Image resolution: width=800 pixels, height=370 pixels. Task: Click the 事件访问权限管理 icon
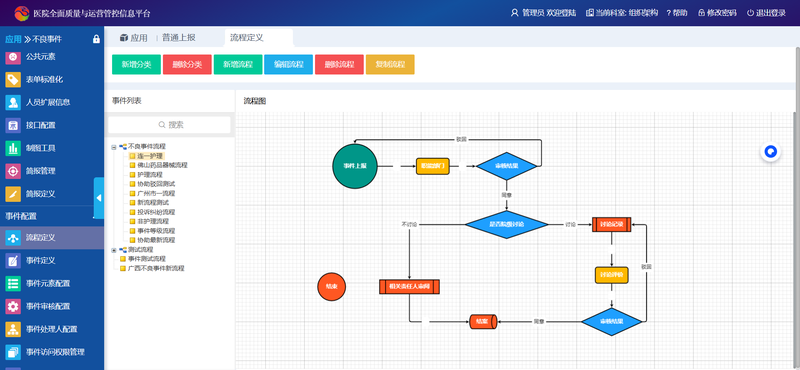pos(13,352)
